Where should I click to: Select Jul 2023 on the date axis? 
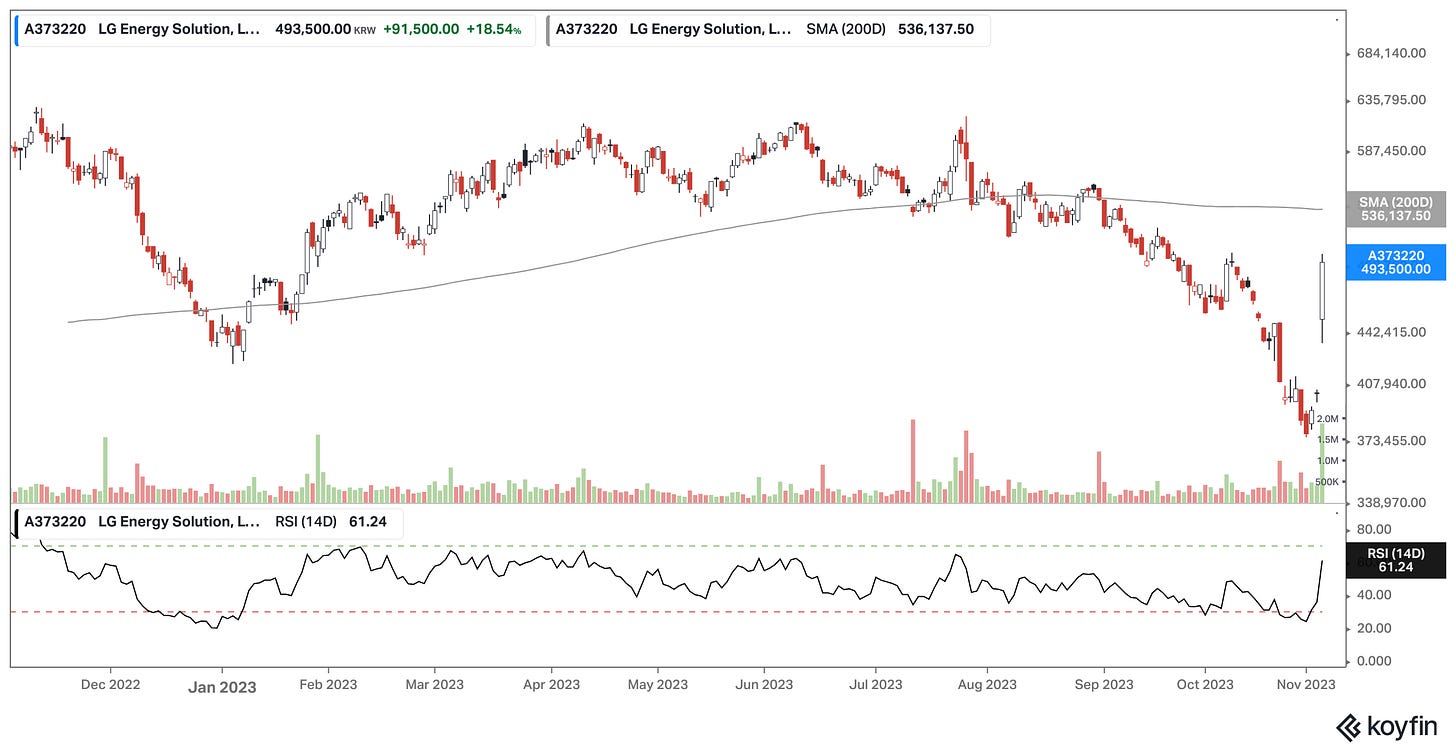click(x=874, y=685)
